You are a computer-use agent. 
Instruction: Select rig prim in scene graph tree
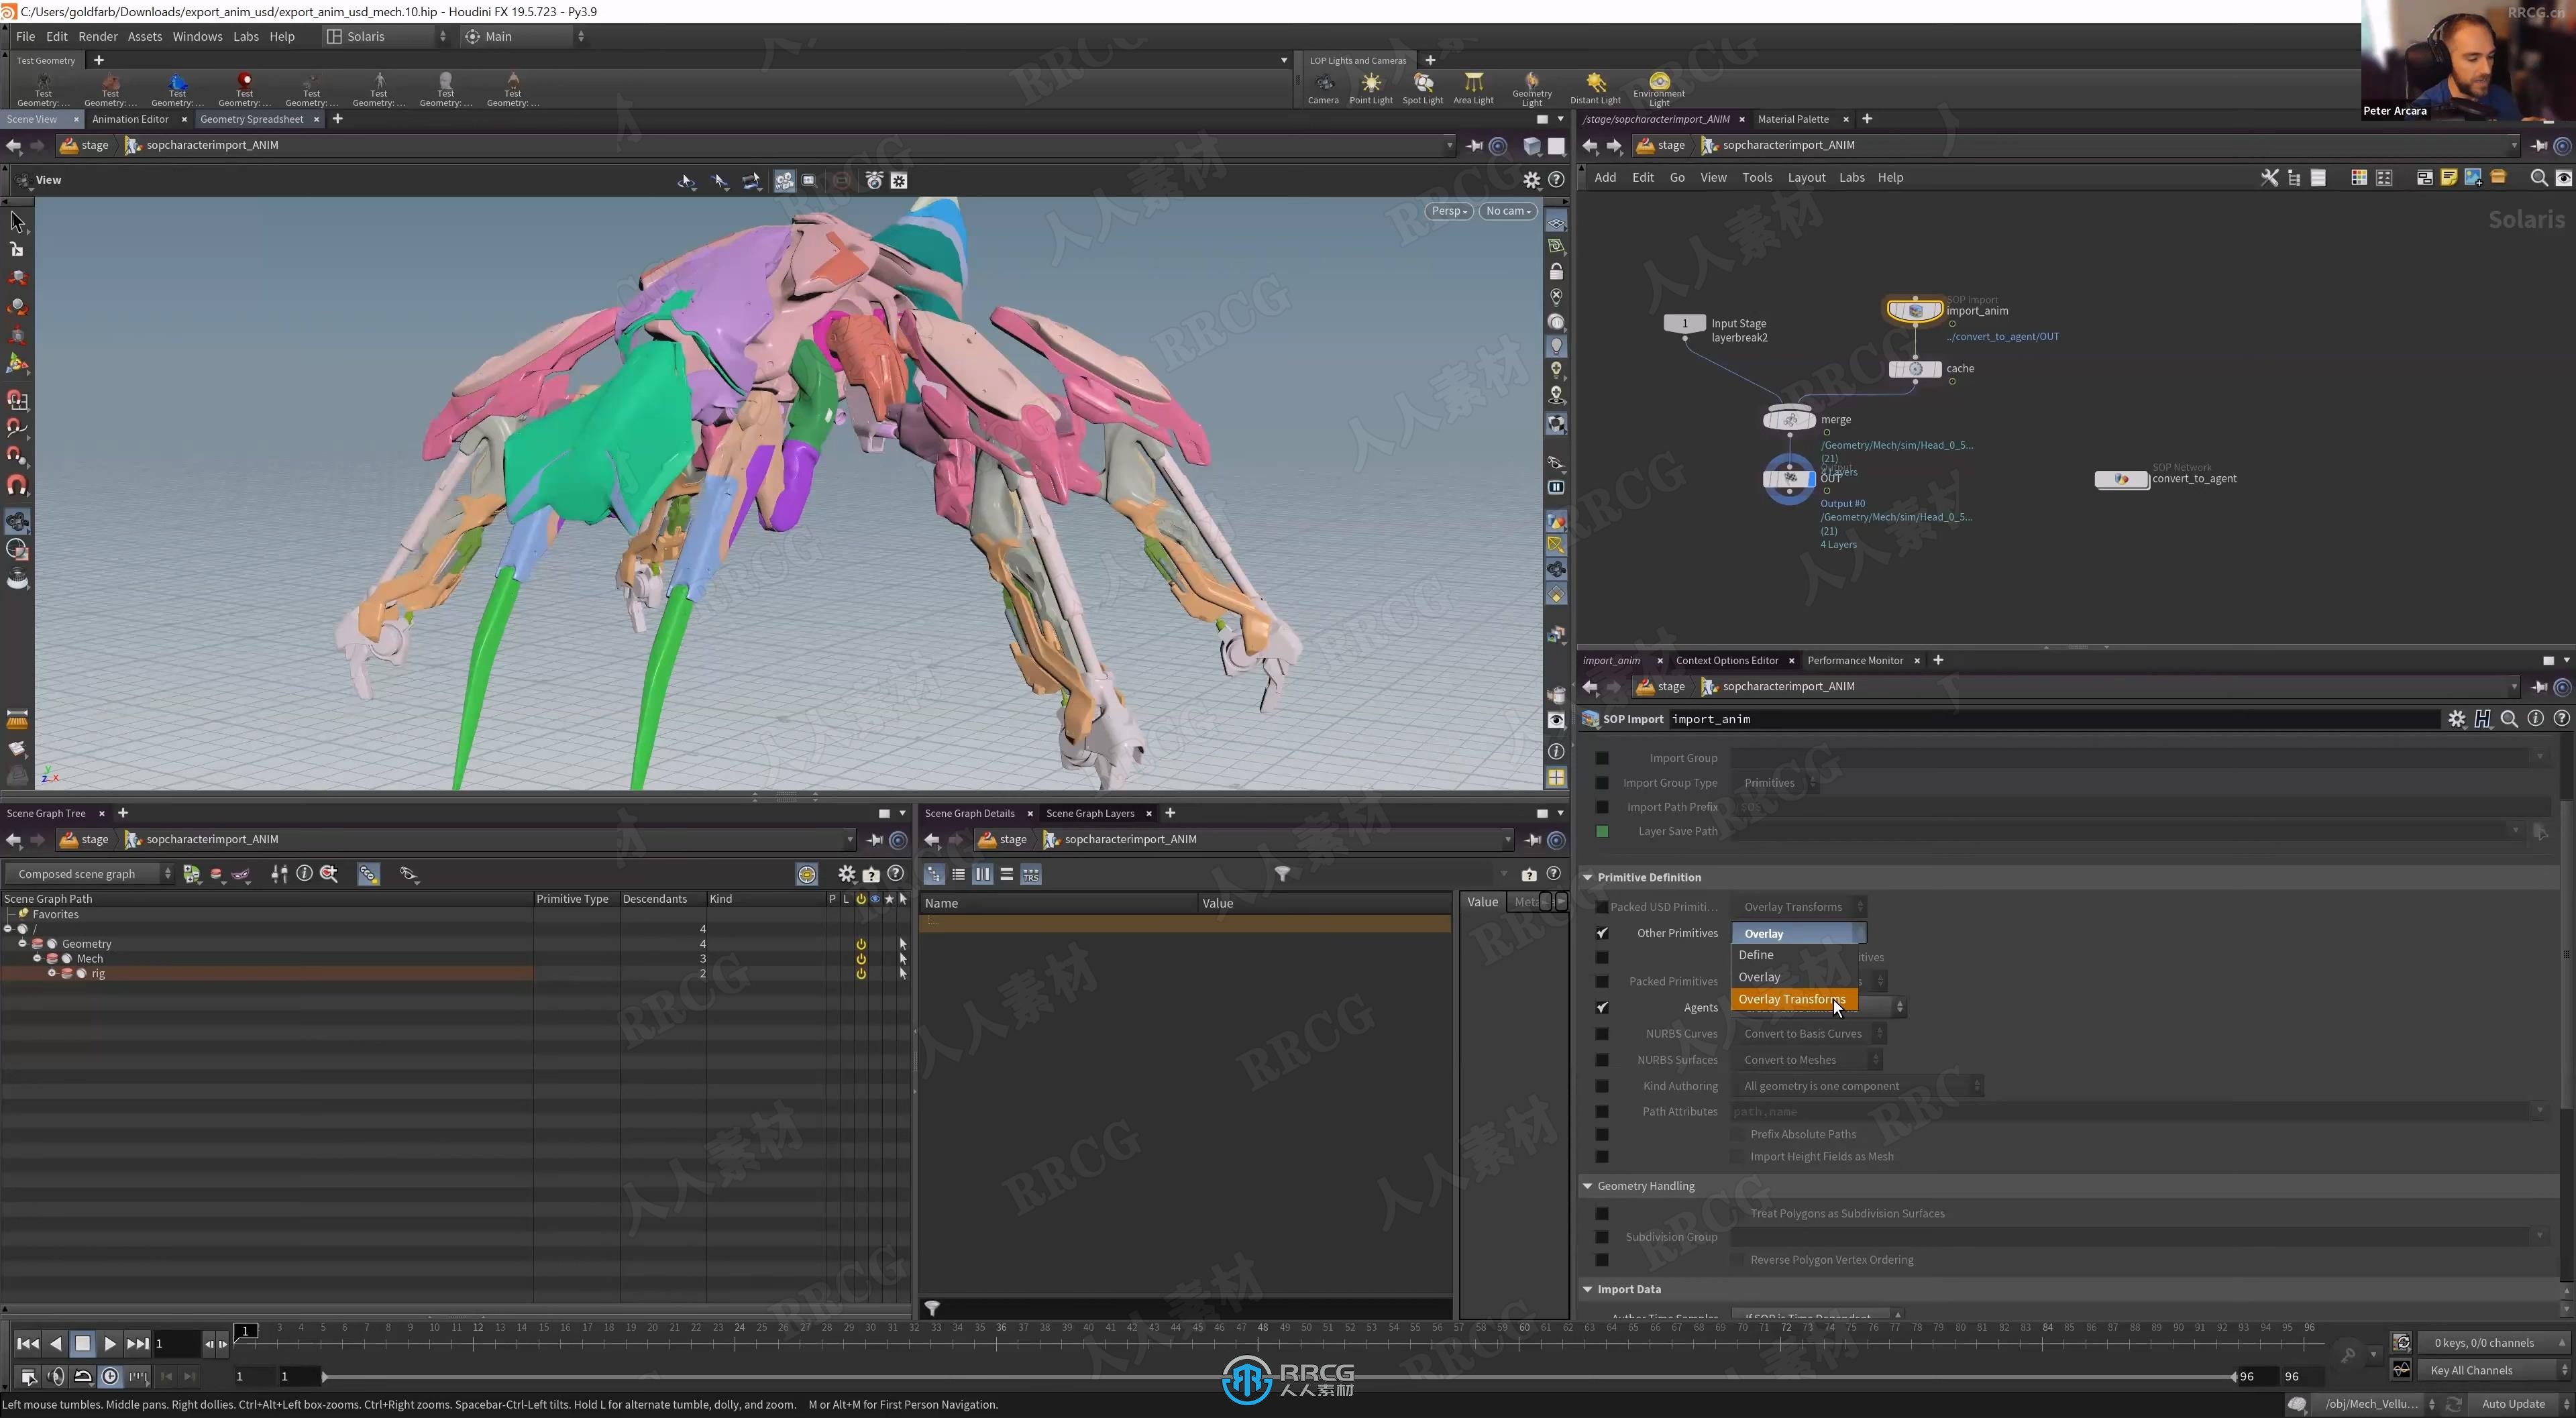point(98,974)
